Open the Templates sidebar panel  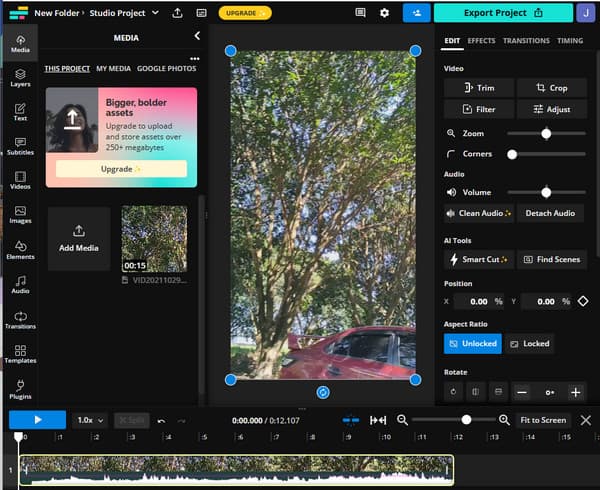coord(20,354)
